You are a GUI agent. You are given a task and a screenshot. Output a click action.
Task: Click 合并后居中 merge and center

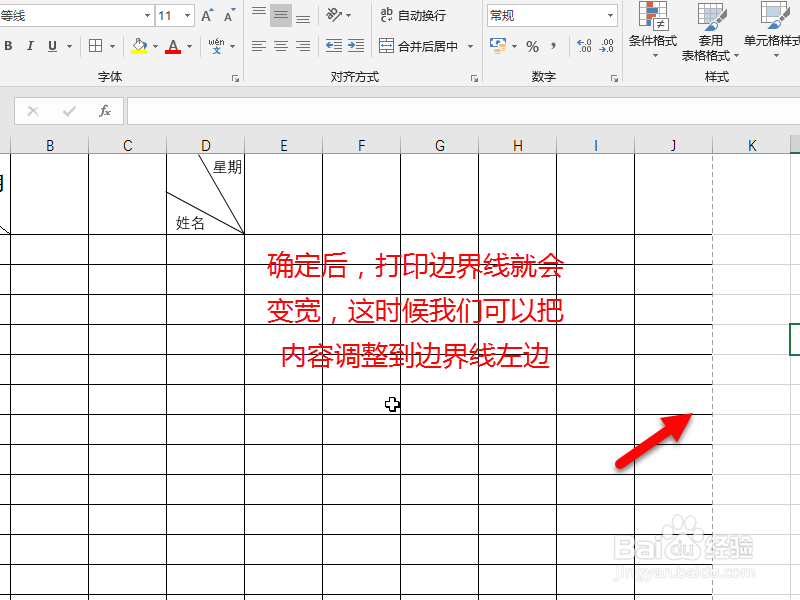coord(418,46)
